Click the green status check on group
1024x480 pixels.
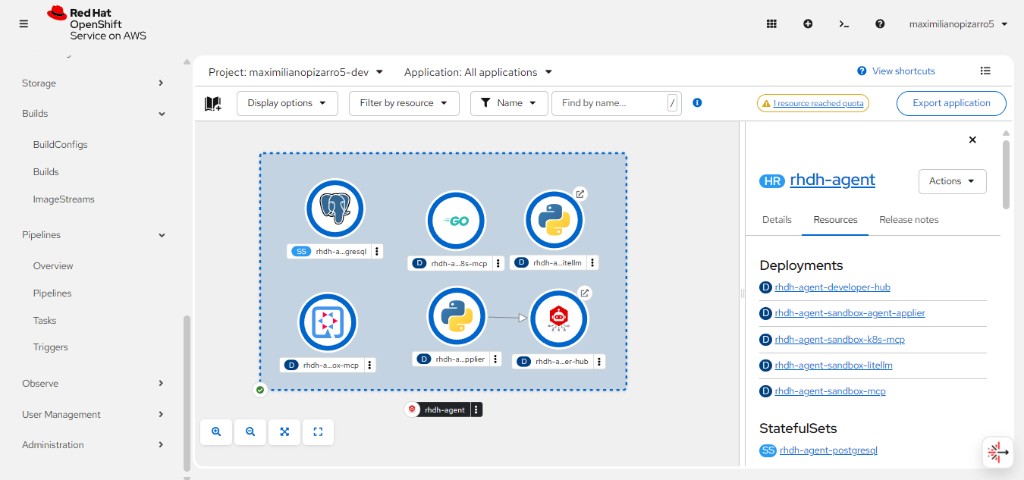click(x=260, y=390)
